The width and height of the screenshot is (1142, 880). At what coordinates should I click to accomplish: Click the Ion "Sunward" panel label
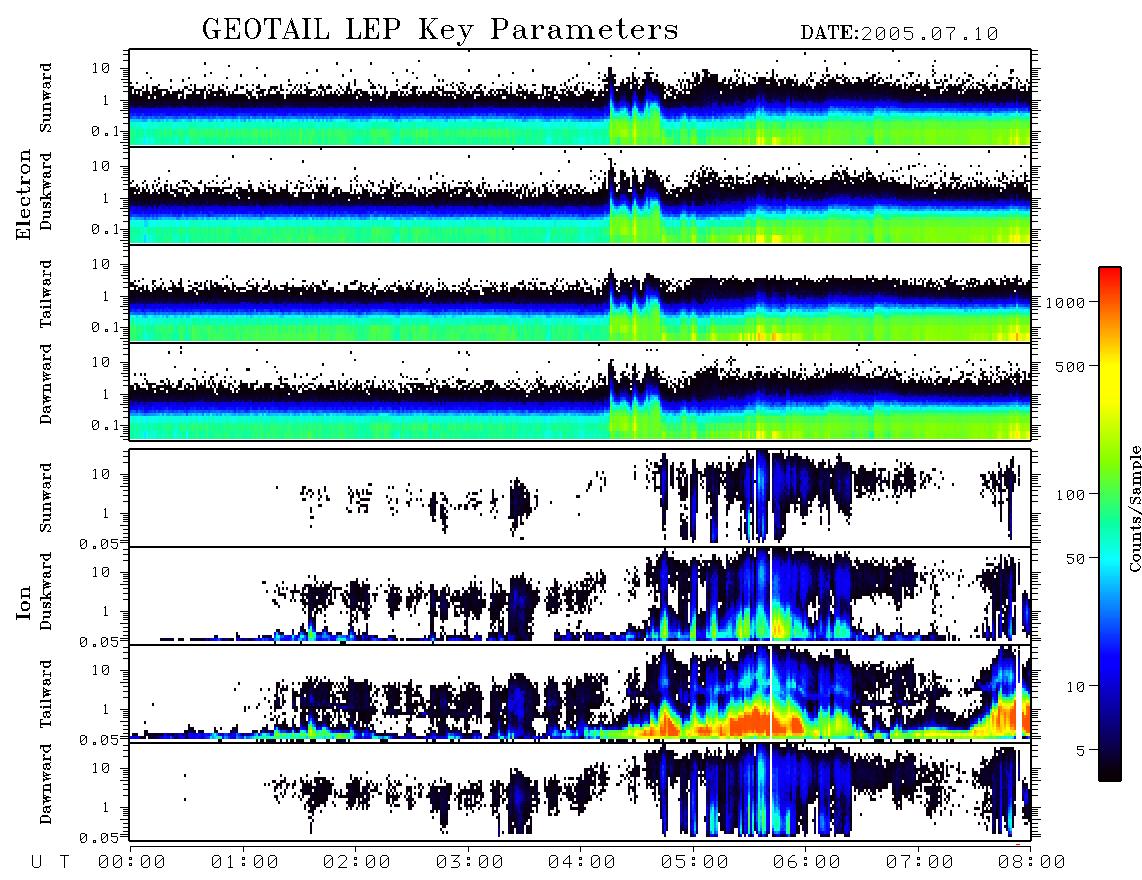tap(46, 497)
